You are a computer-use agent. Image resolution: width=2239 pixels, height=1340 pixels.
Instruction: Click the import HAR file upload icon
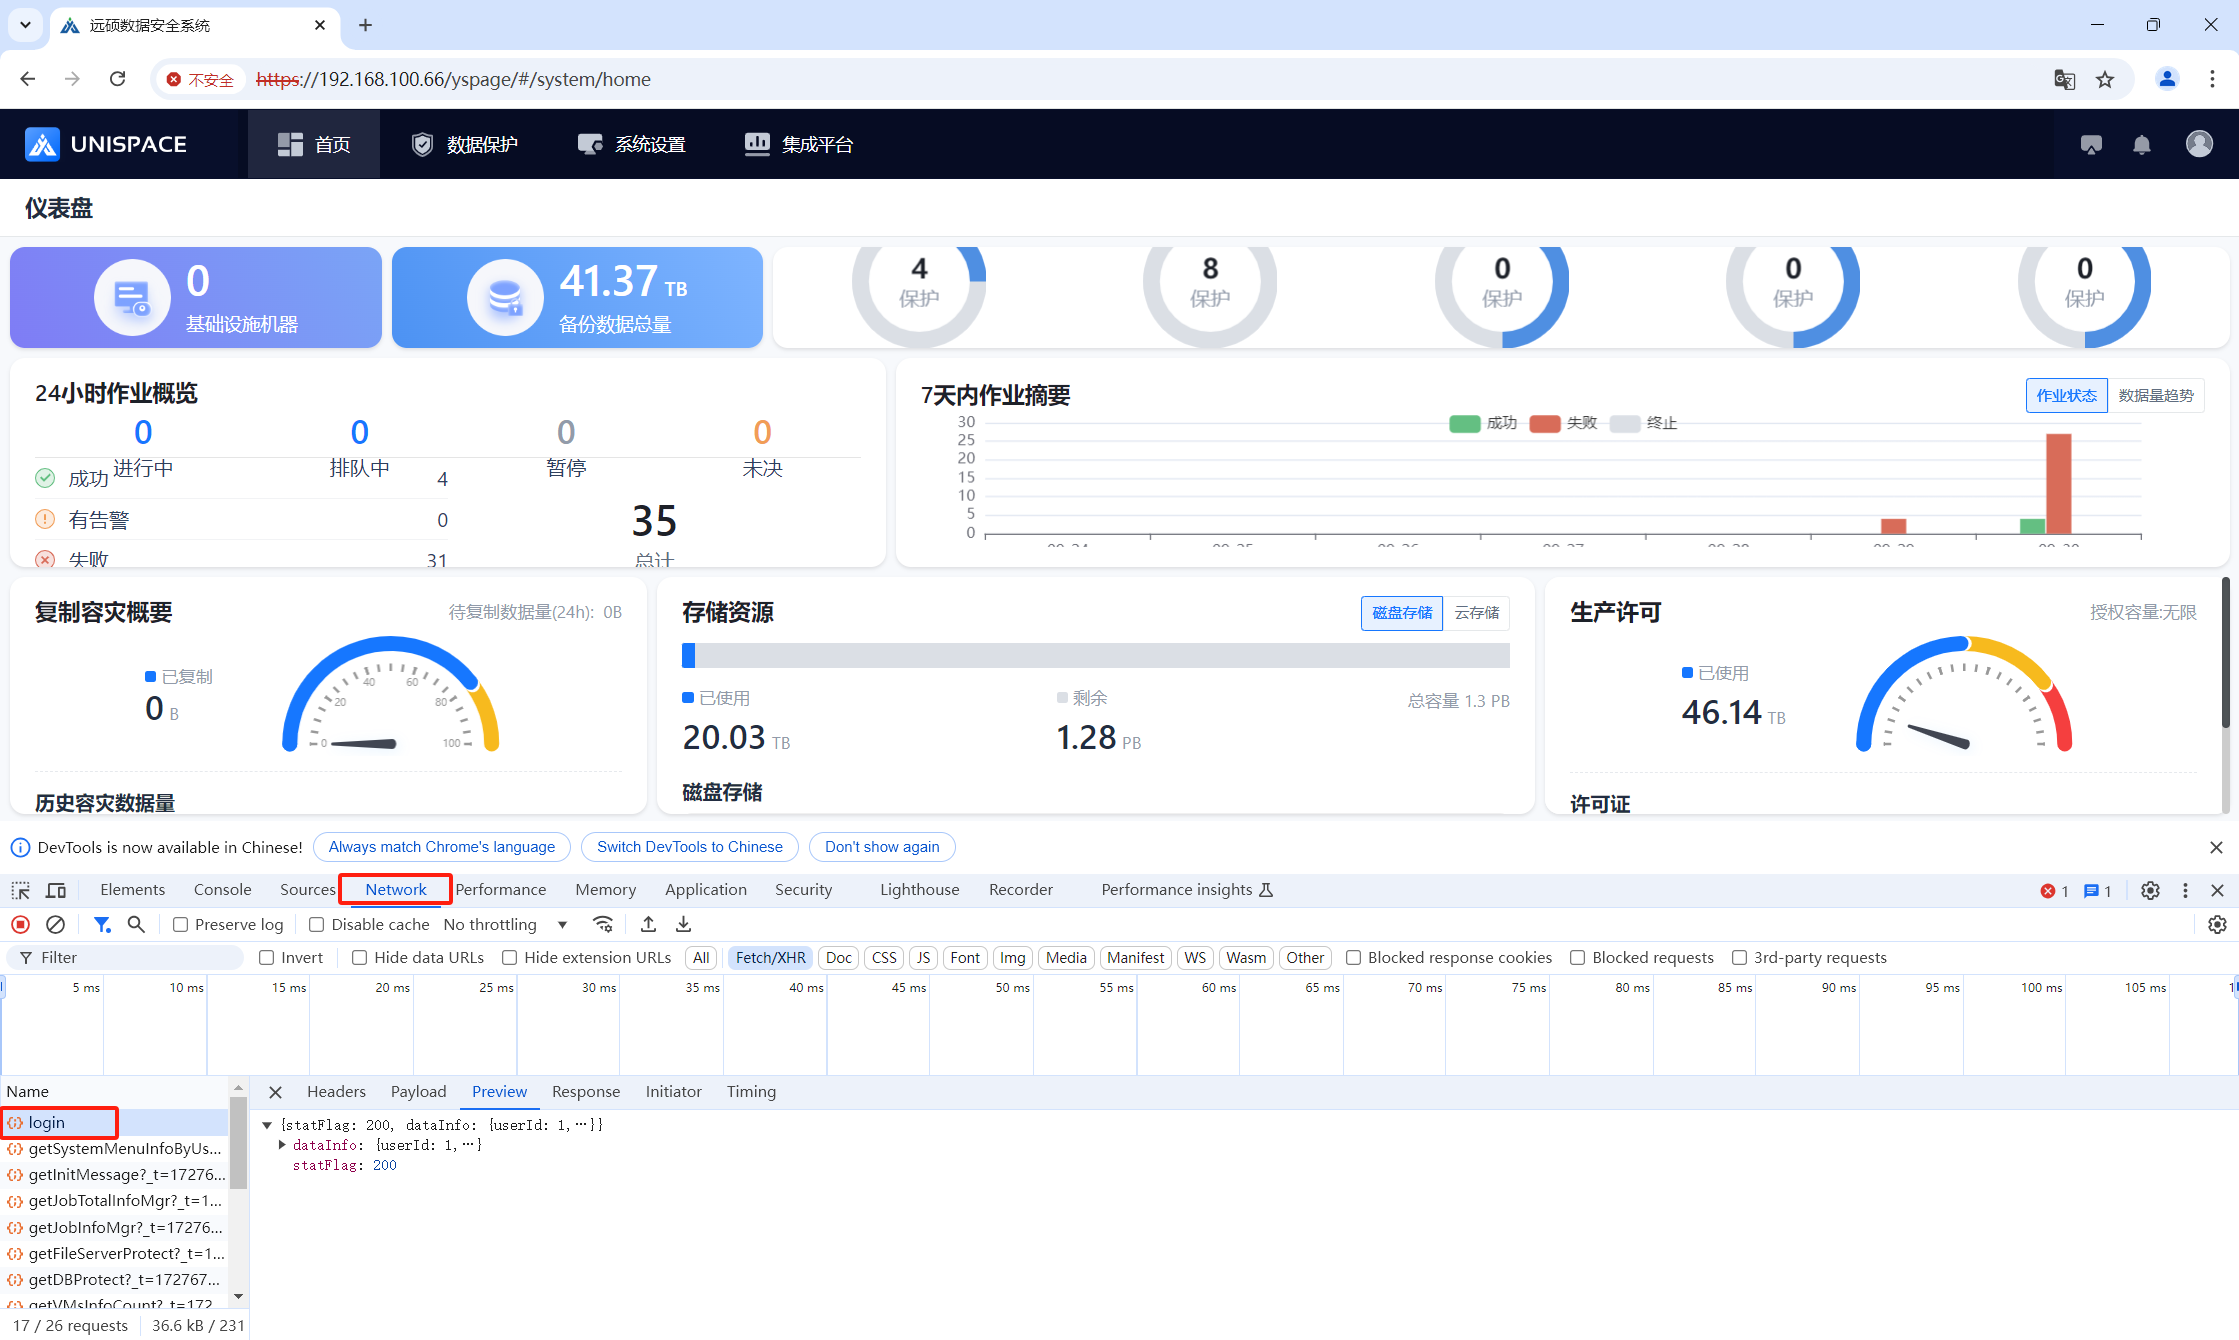pos(648,925)
